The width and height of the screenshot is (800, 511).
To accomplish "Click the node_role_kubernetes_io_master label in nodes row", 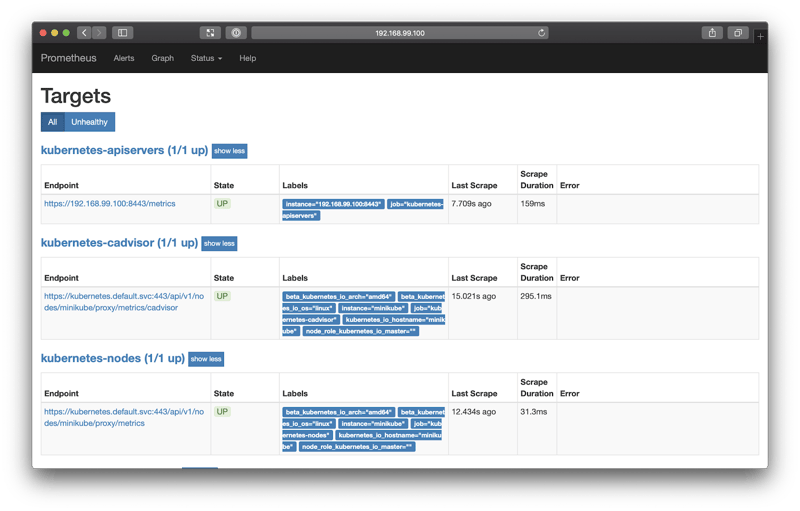I will pos(357,447).
